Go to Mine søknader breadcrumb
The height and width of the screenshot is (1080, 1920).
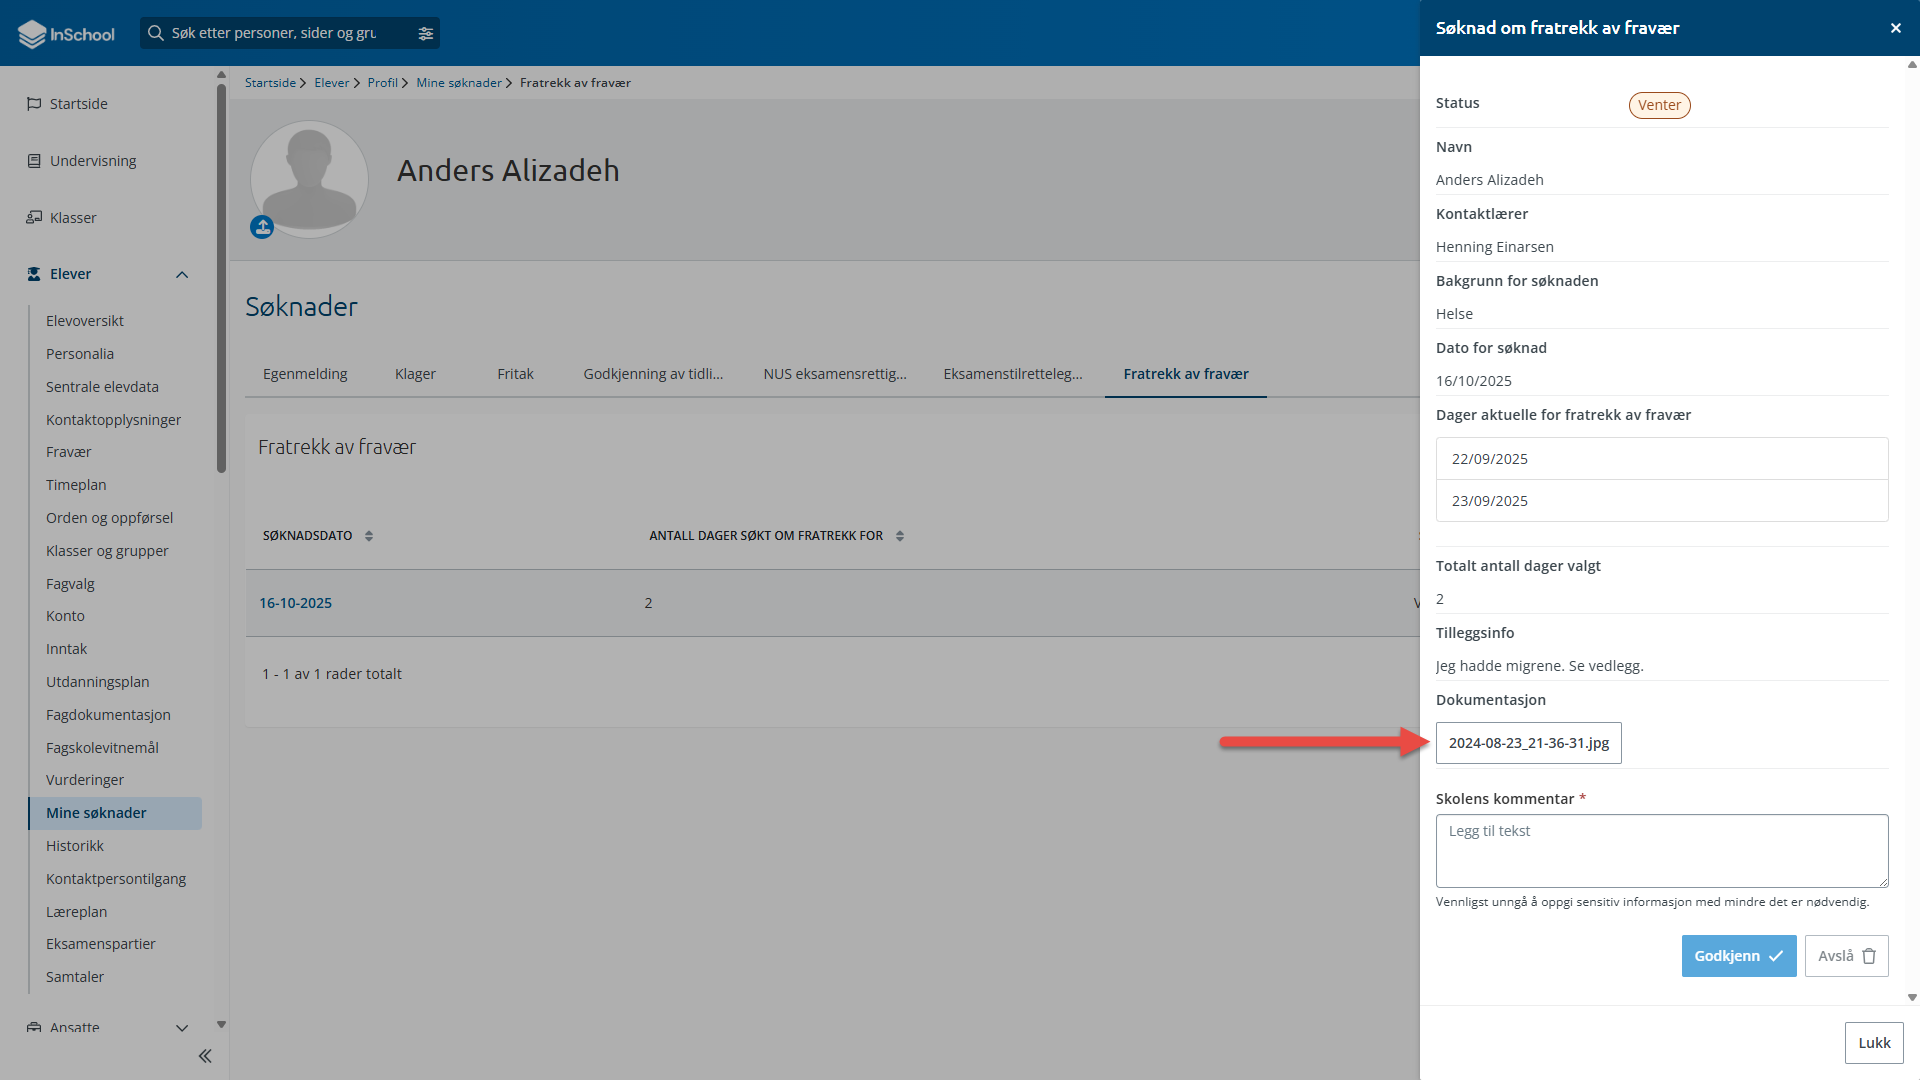click(459, 83)
